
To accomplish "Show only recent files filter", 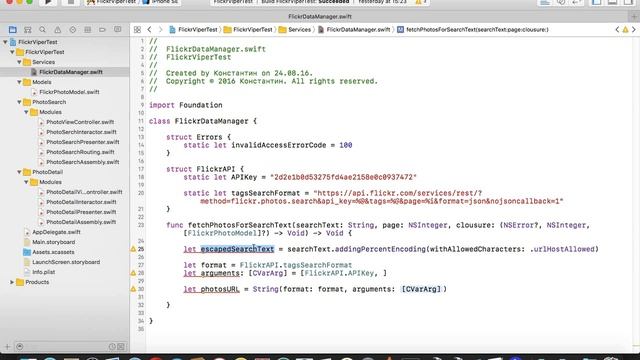I will pyautogui.click(x=112, y=347).
